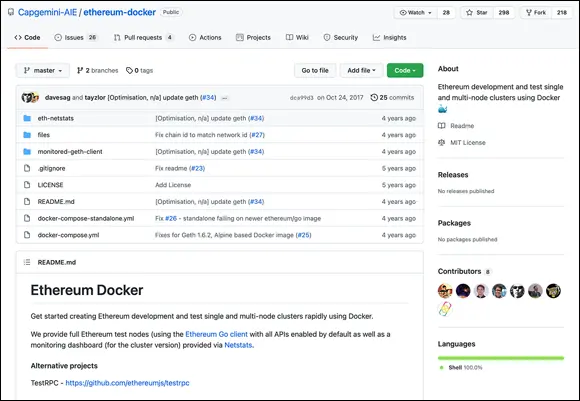Open the first contributor avatar
580x401 pixels.
click(445, 291)
